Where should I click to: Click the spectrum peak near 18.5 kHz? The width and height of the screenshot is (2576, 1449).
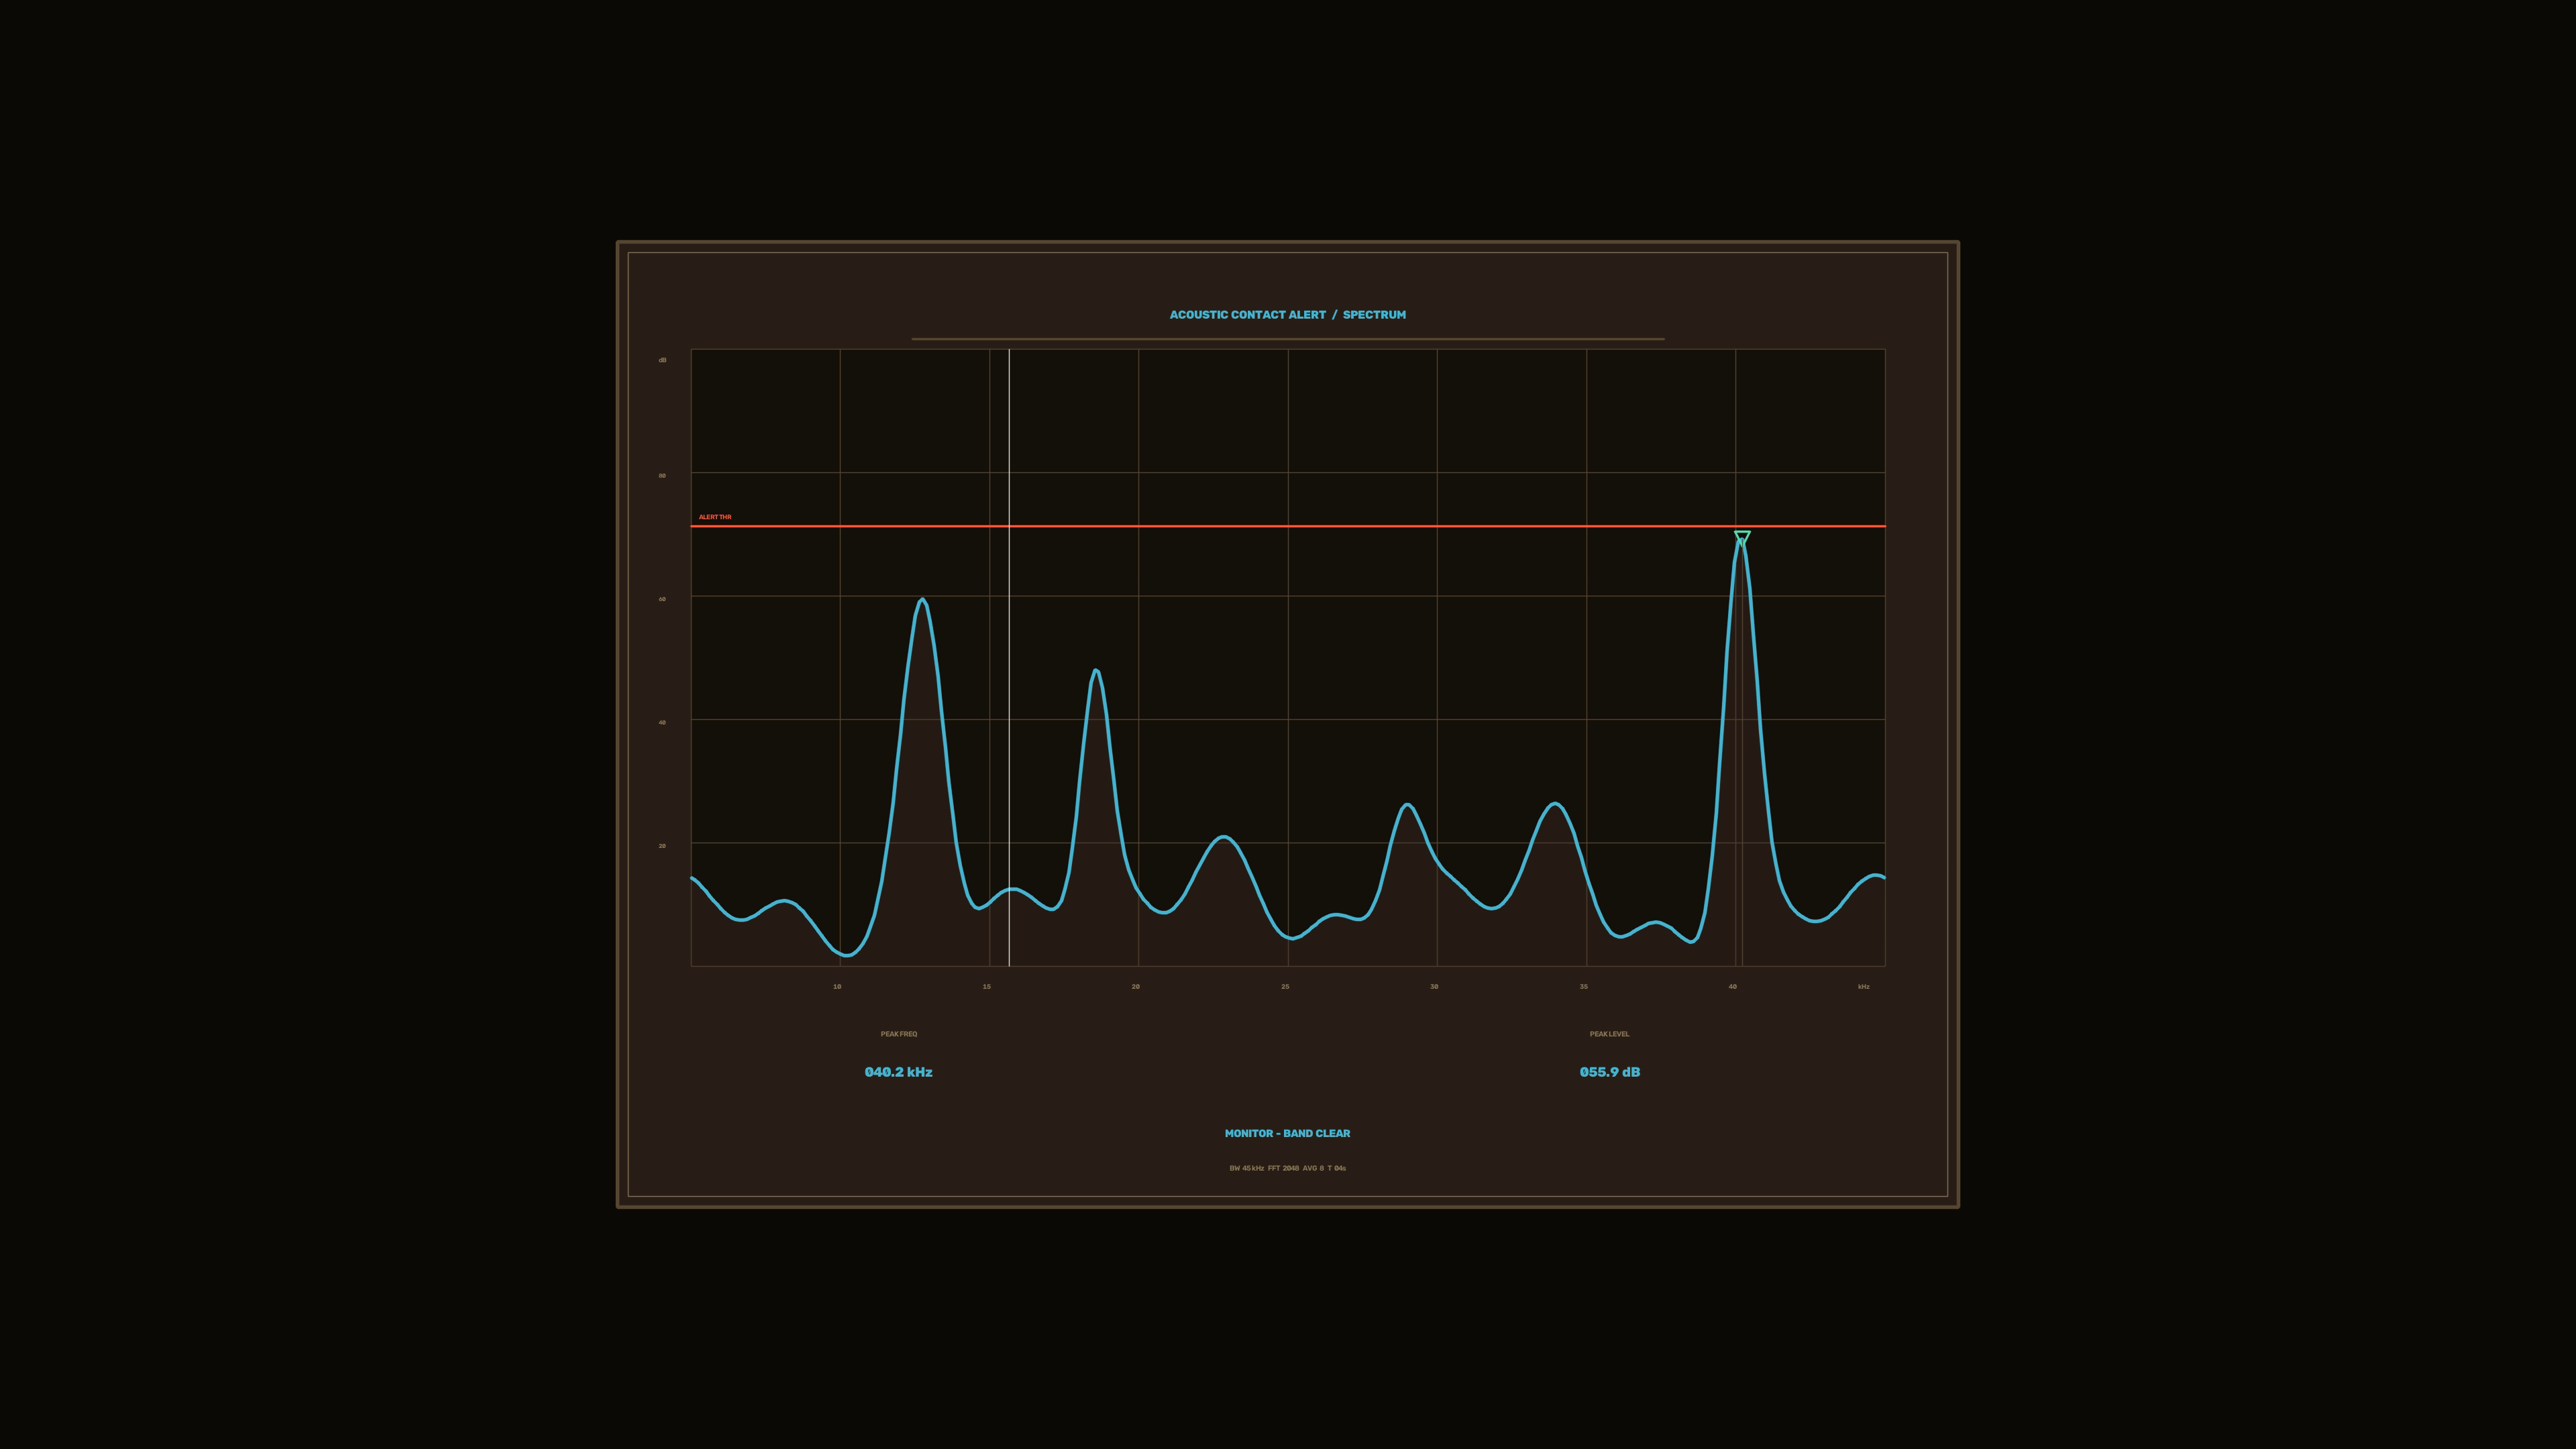[x=1096, y=671]
